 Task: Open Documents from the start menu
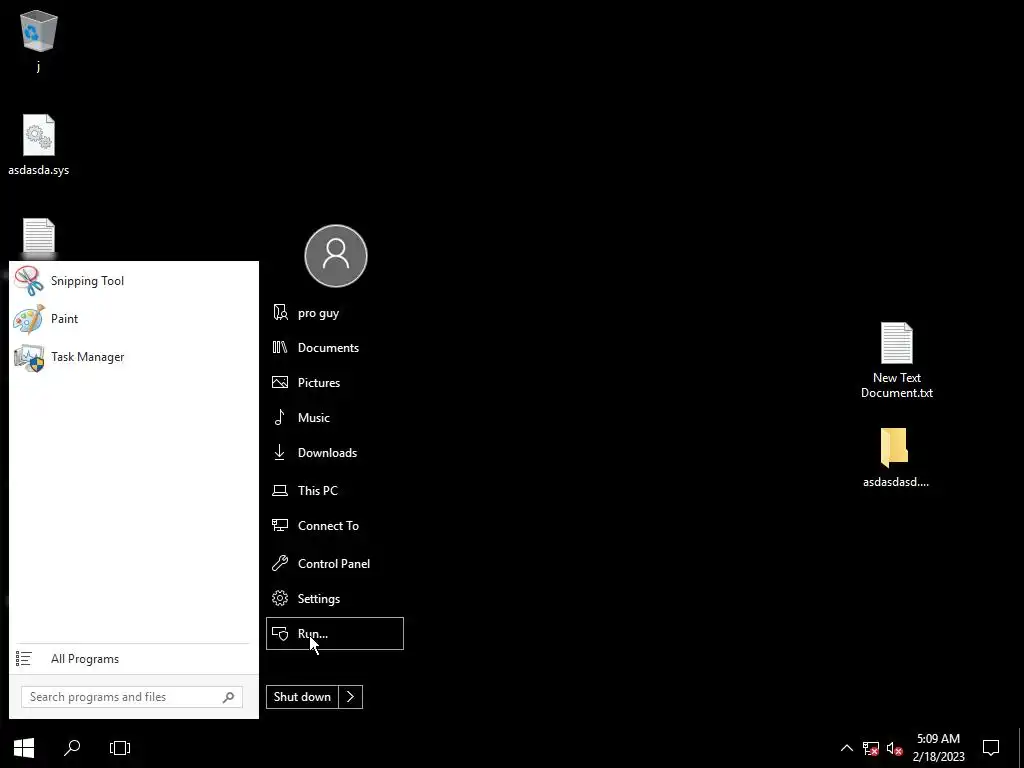tap(334, 347)
